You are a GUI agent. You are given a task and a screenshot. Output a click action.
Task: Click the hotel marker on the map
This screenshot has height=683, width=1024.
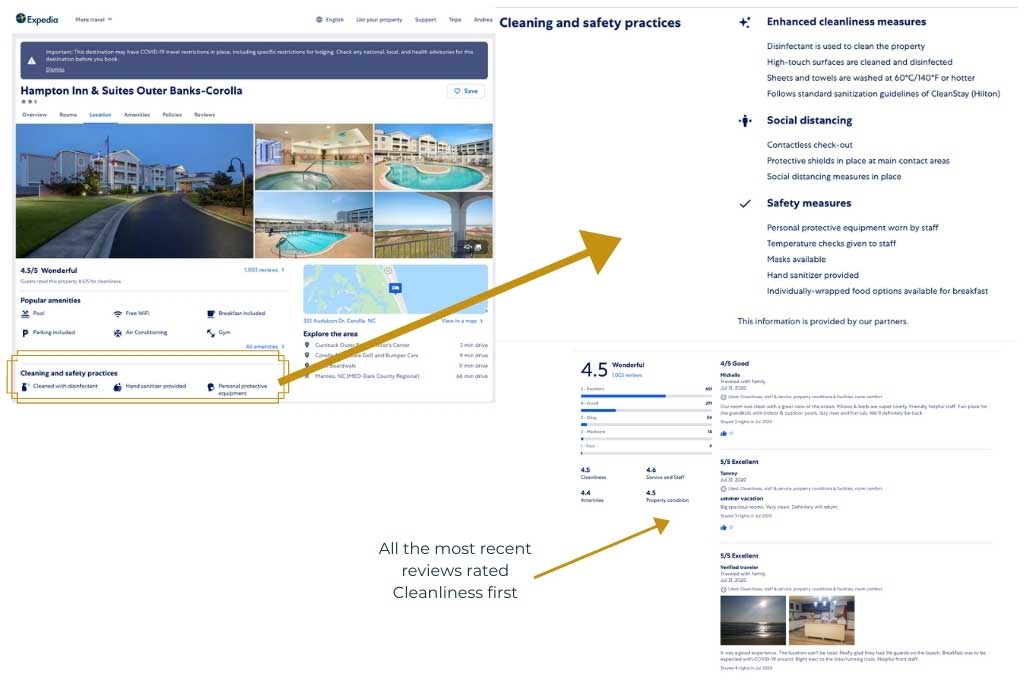coord(395,288)
